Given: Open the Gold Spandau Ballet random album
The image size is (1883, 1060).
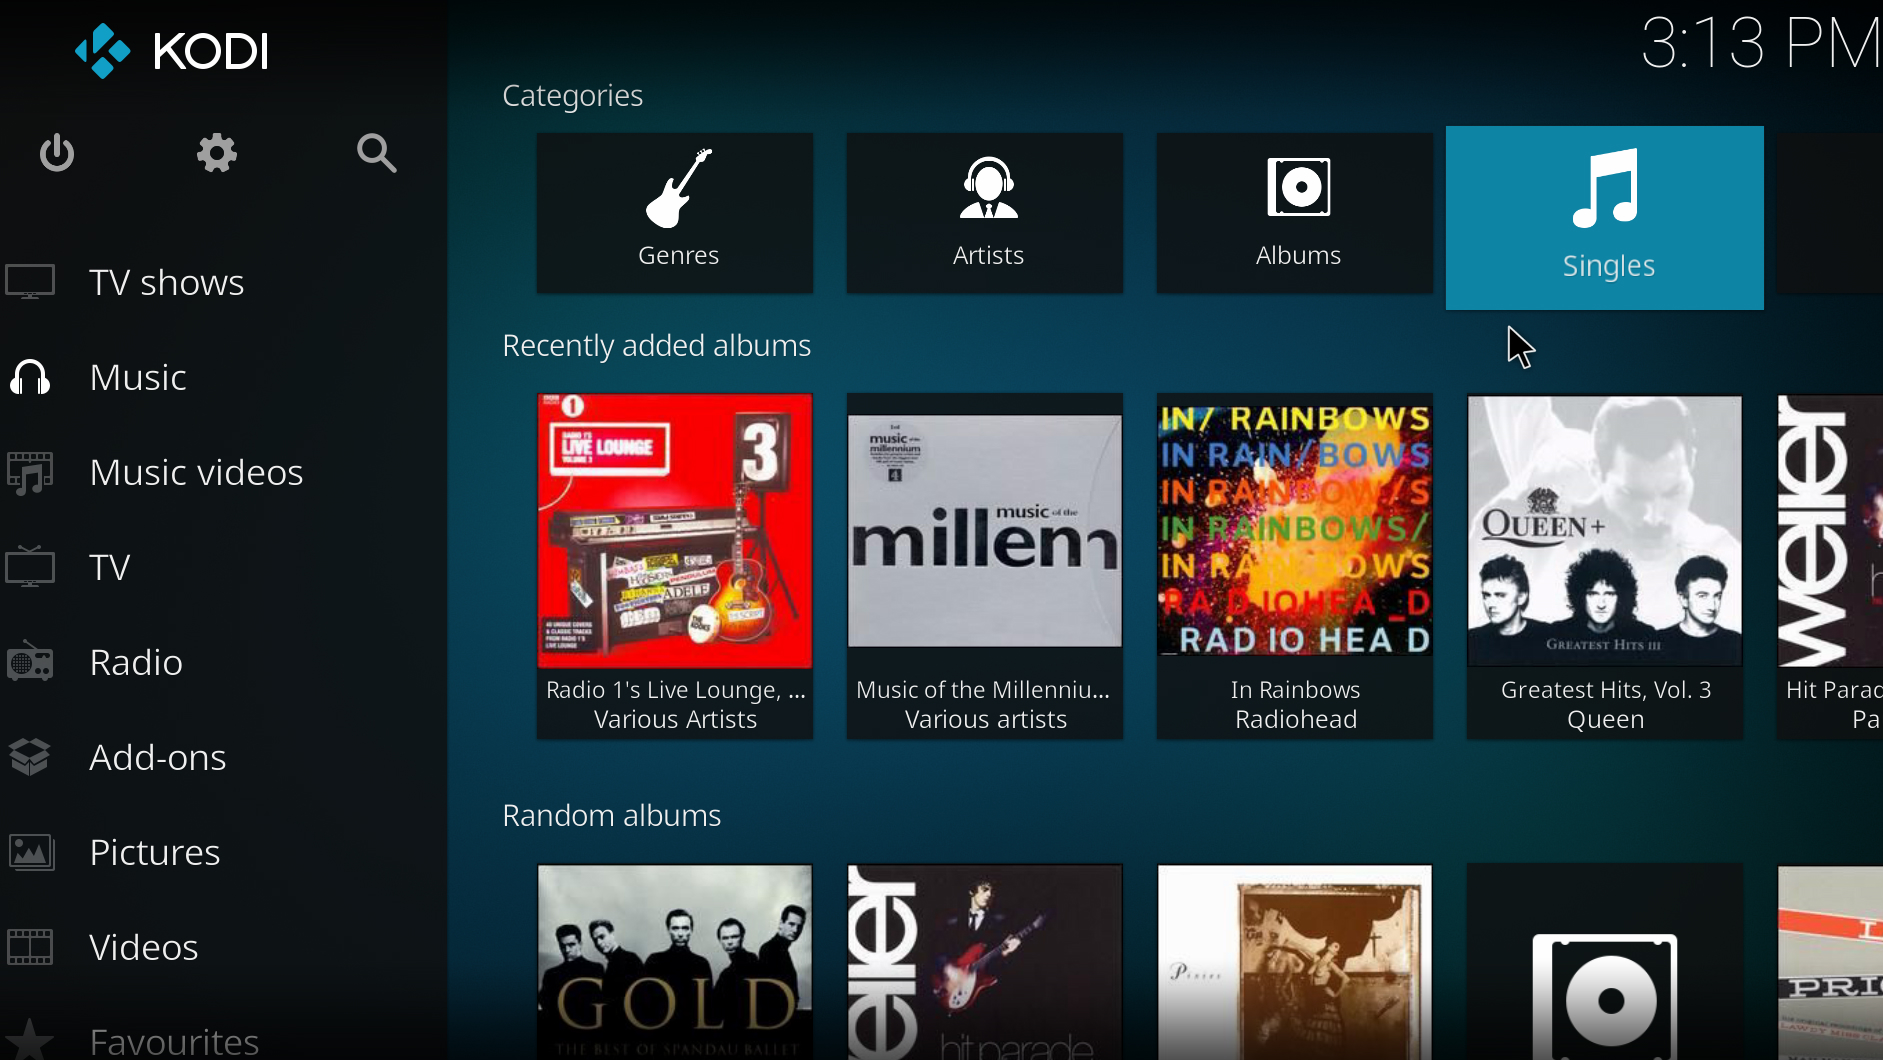Looking at the screenshot, I should tap(675, 962).
